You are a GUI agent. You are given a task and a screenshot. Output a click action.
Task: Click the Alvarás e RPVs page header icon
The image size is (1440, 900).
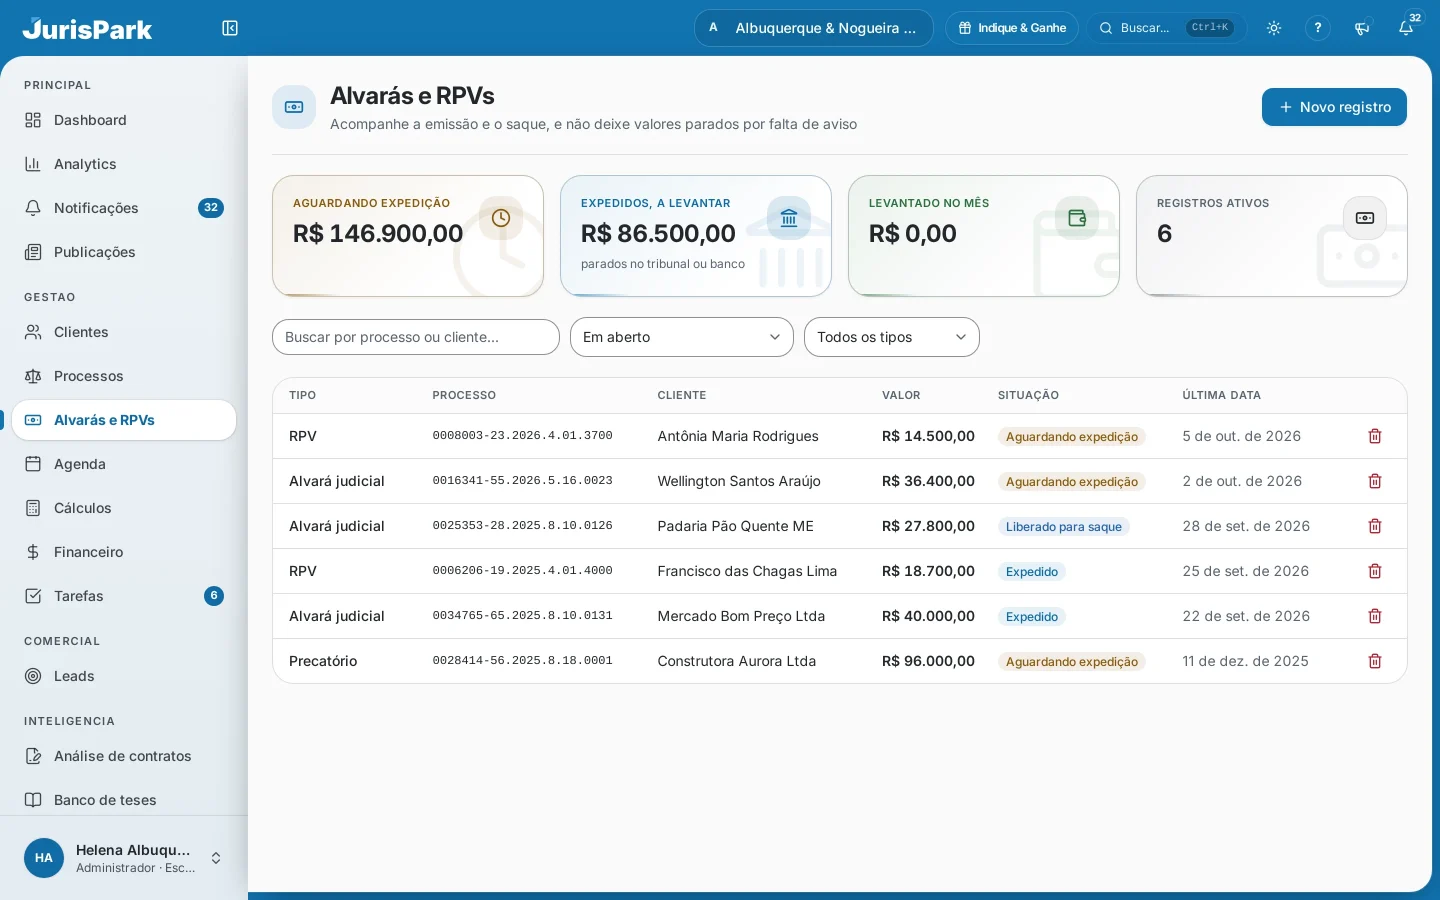294,107
